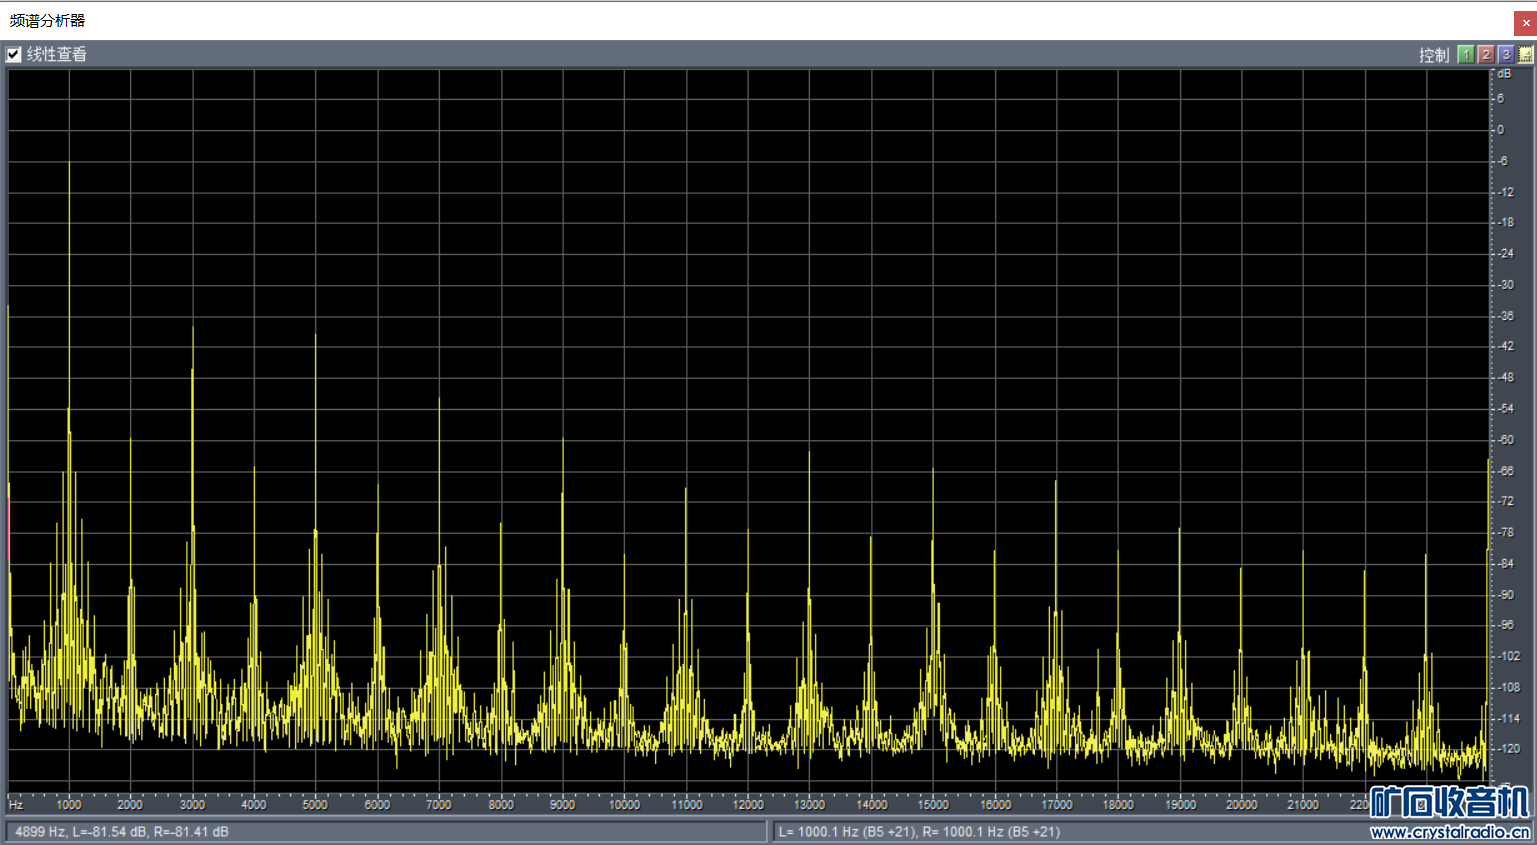
Task: Click the 1000 mark on frequency axis
Action: 69,805
